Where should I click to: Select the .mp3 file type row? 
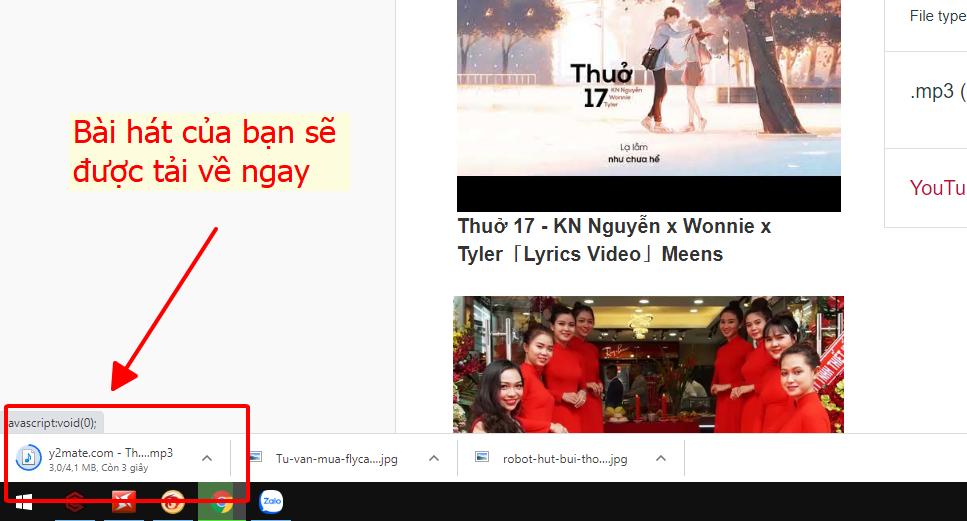[x=937, y=92]
